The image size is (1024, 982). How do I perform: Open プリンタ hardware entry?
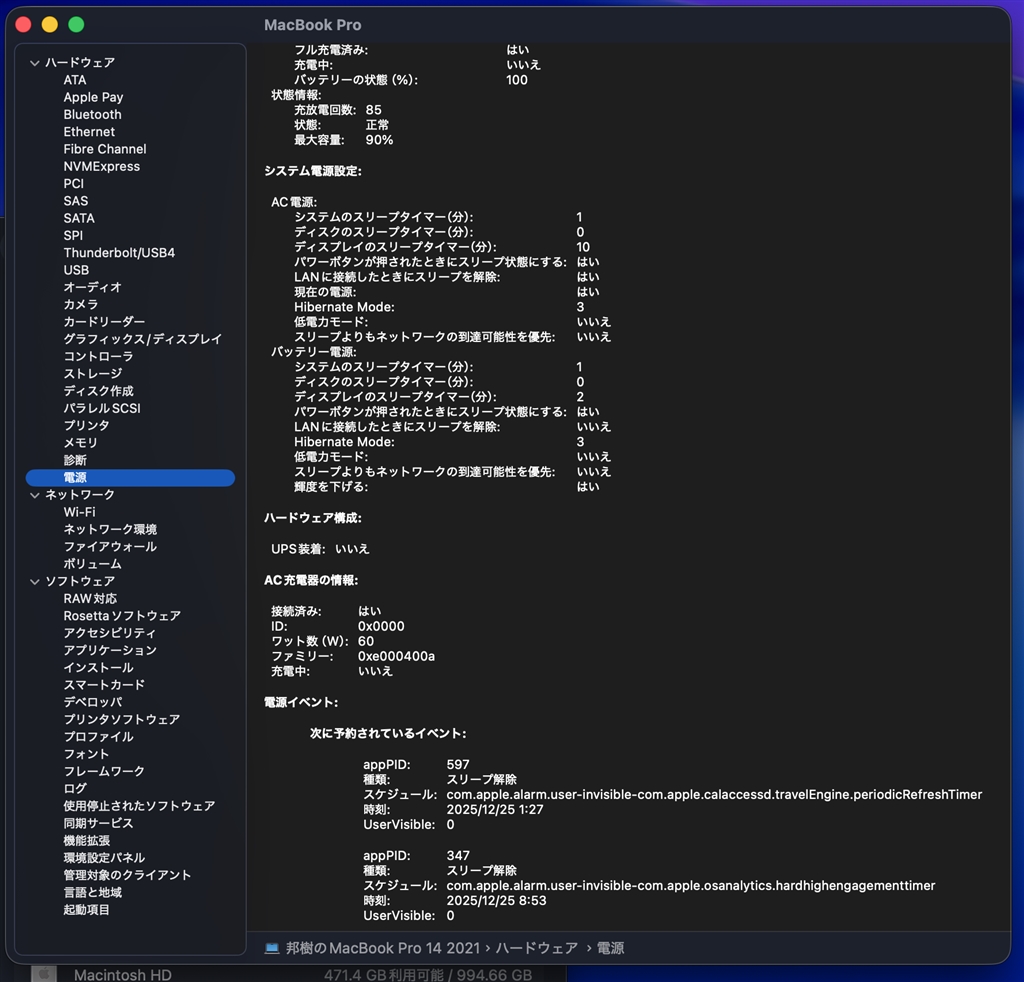tap(87, 426)
